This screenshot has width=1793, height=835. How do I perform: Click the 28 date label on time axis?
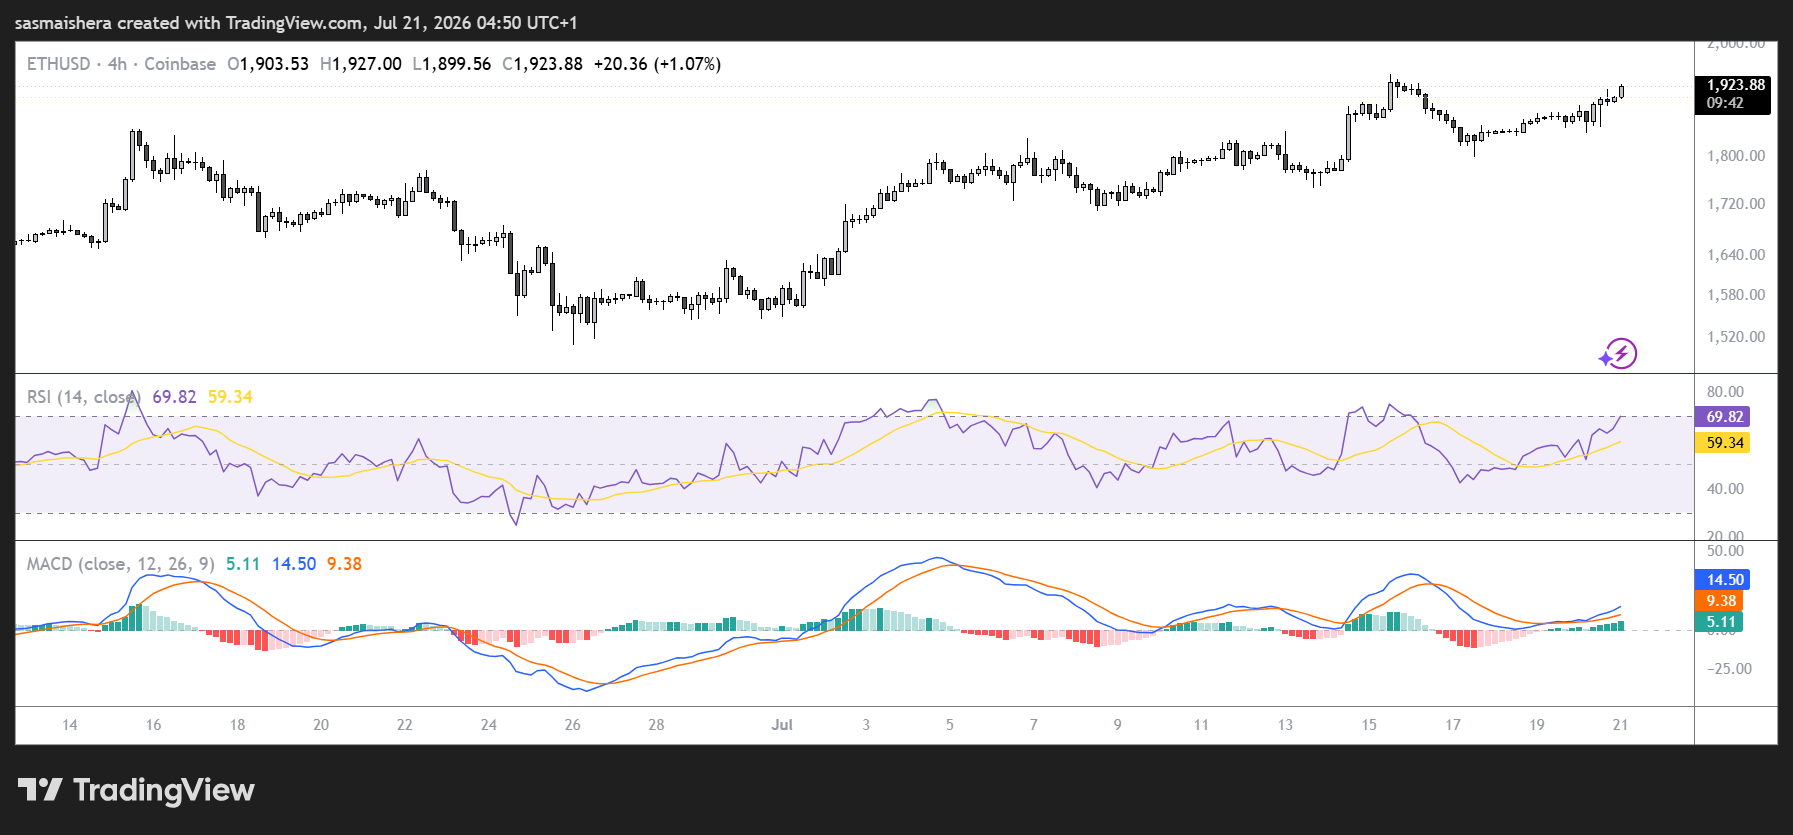tap(656, 725)
